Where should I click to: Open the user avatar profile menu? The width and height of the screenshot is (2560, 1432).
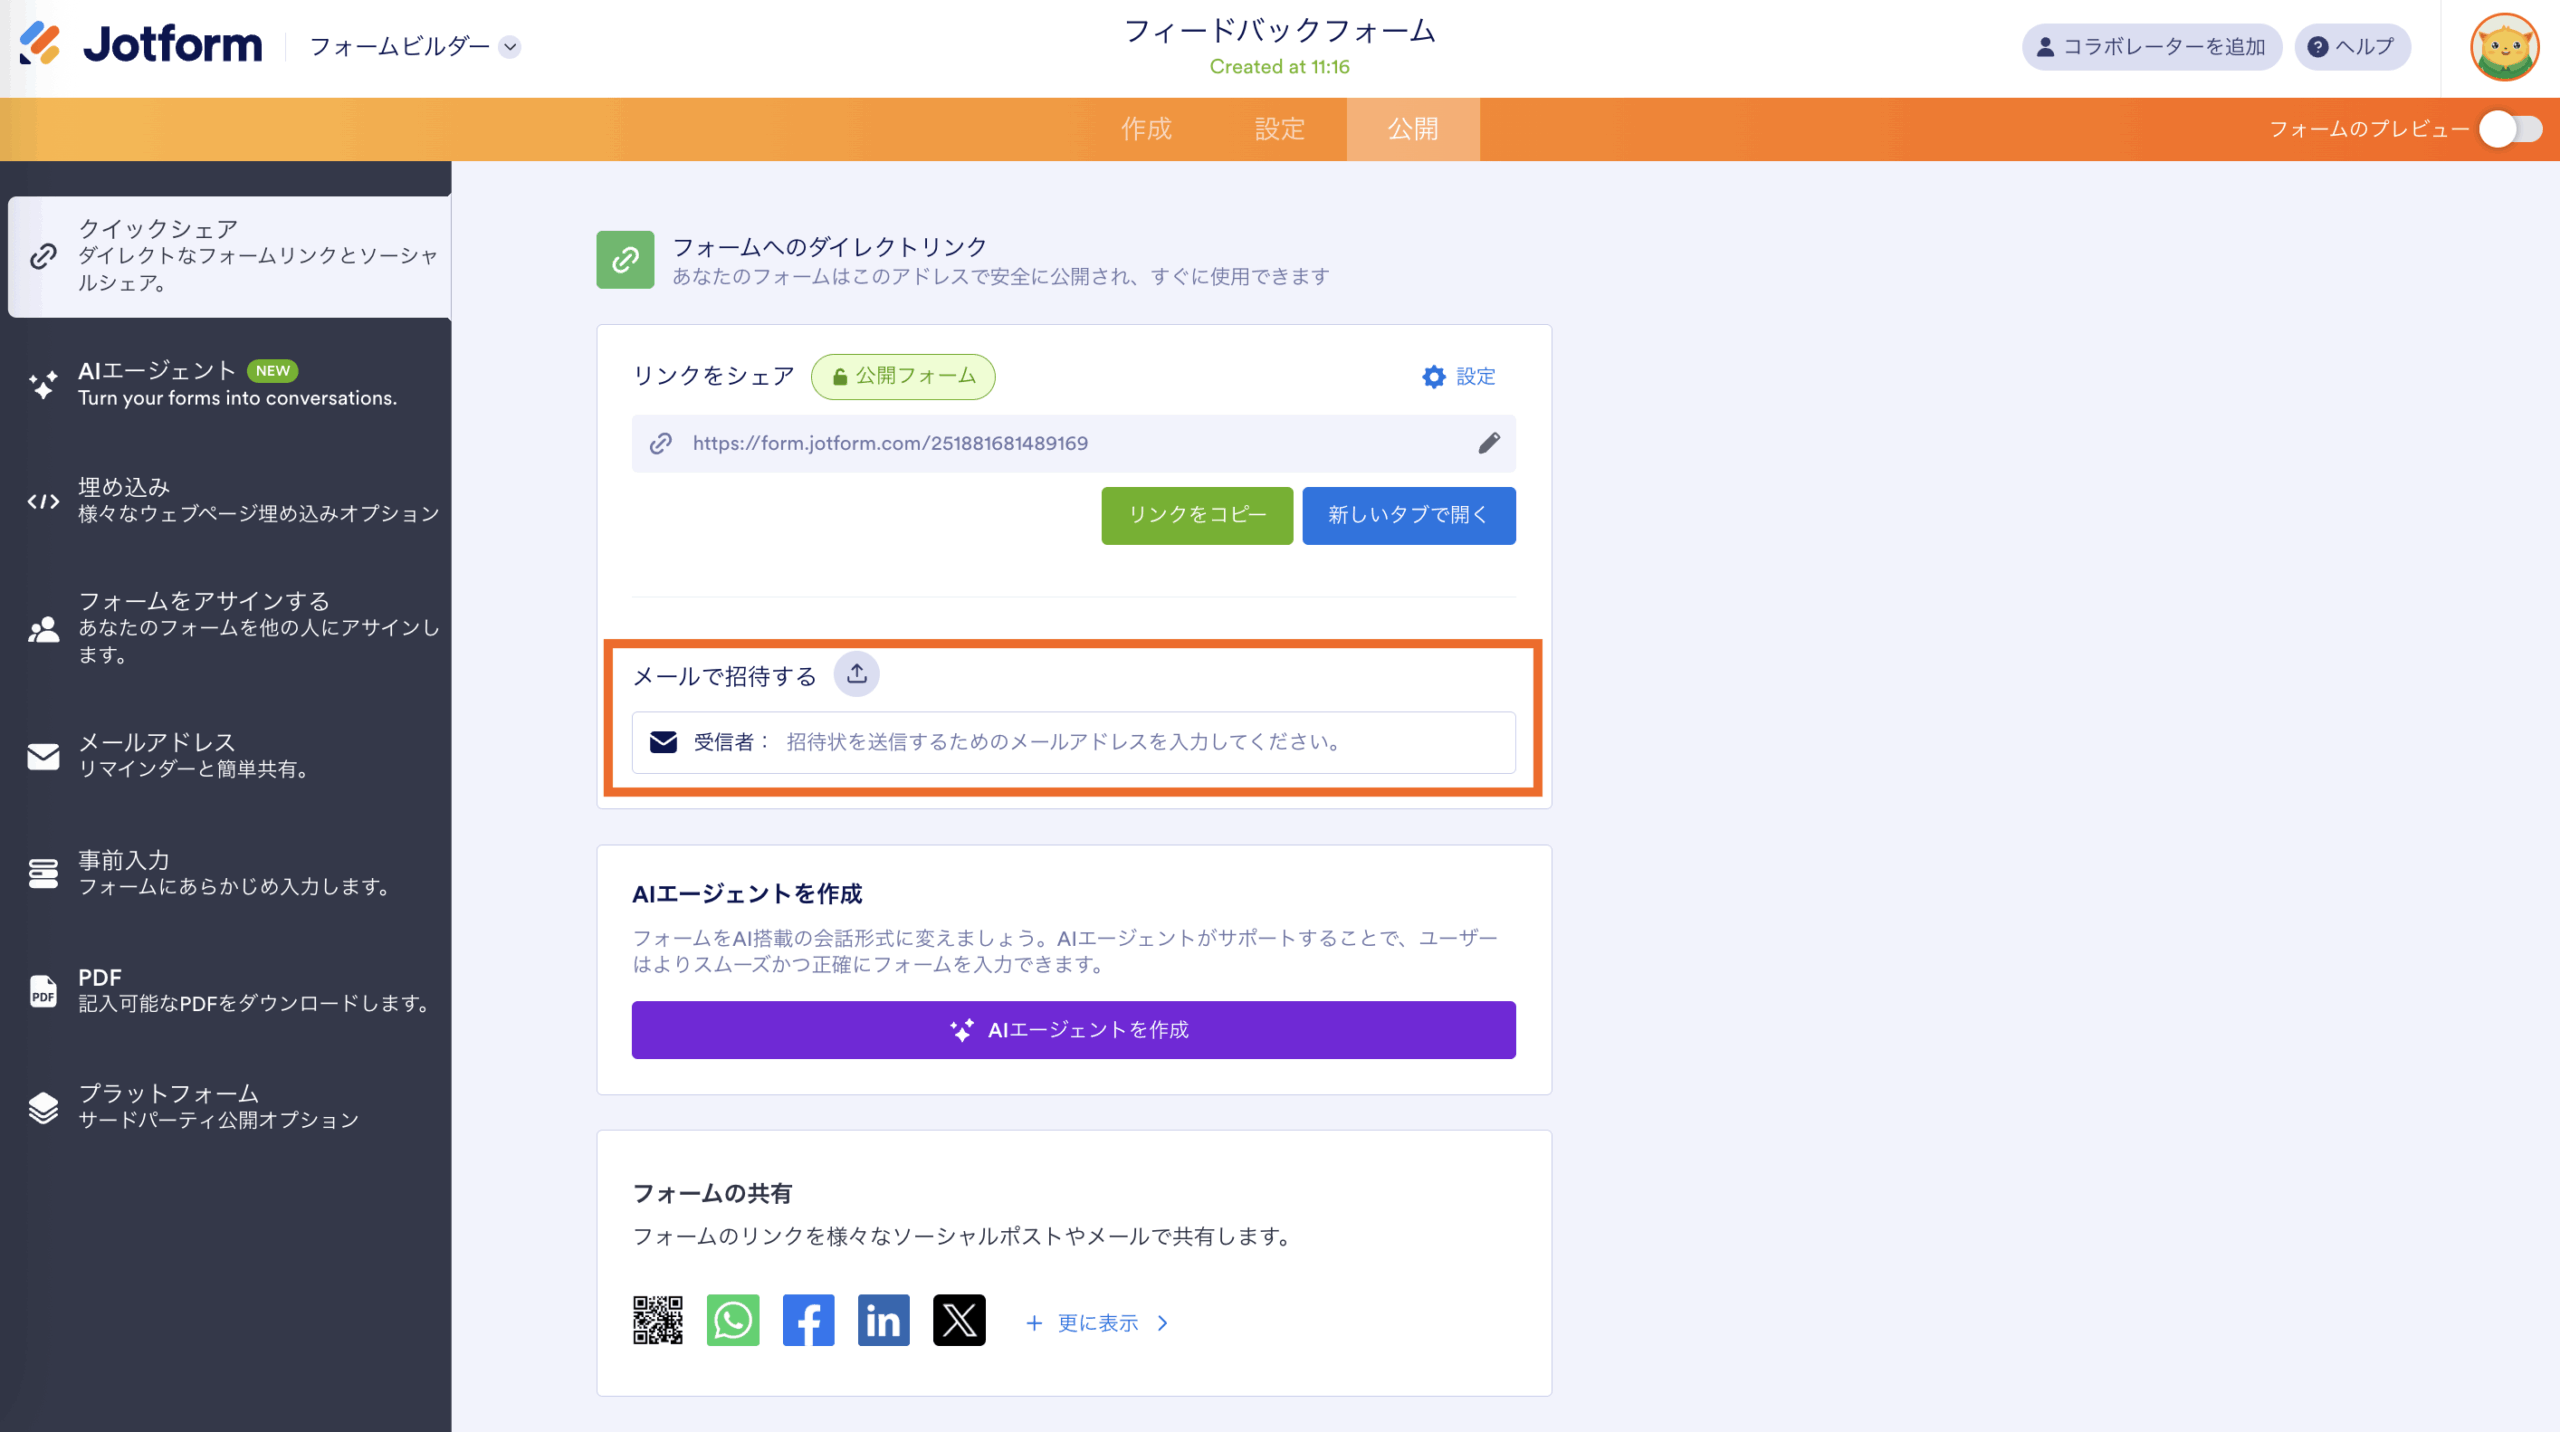[2503, 47]
